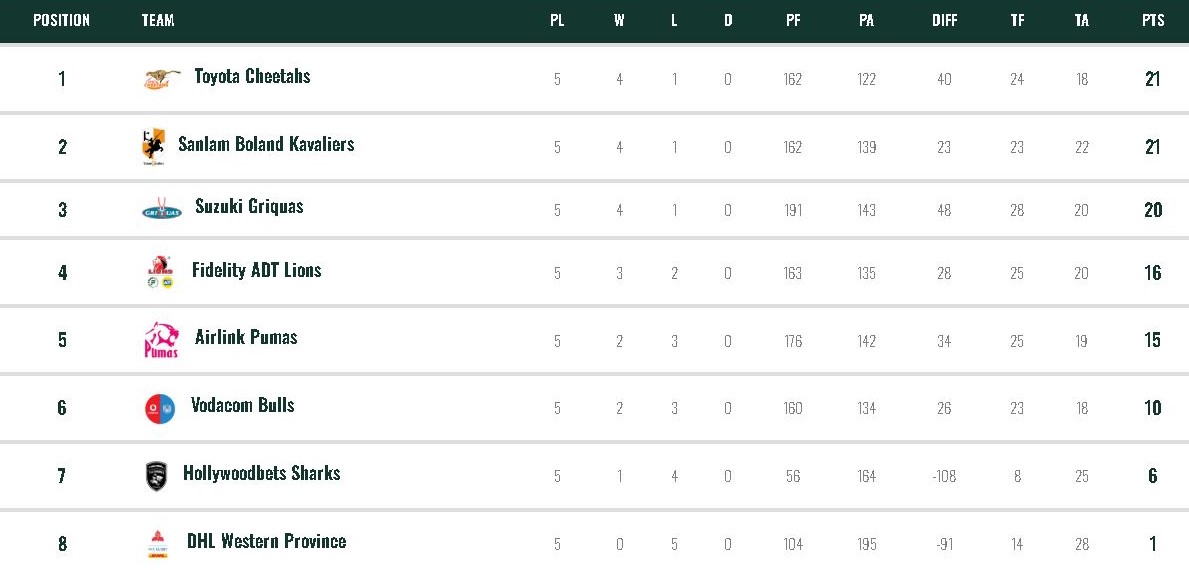Select the Vodacom Bulls team name
1189x570 pixels.
tap(243, 405)
